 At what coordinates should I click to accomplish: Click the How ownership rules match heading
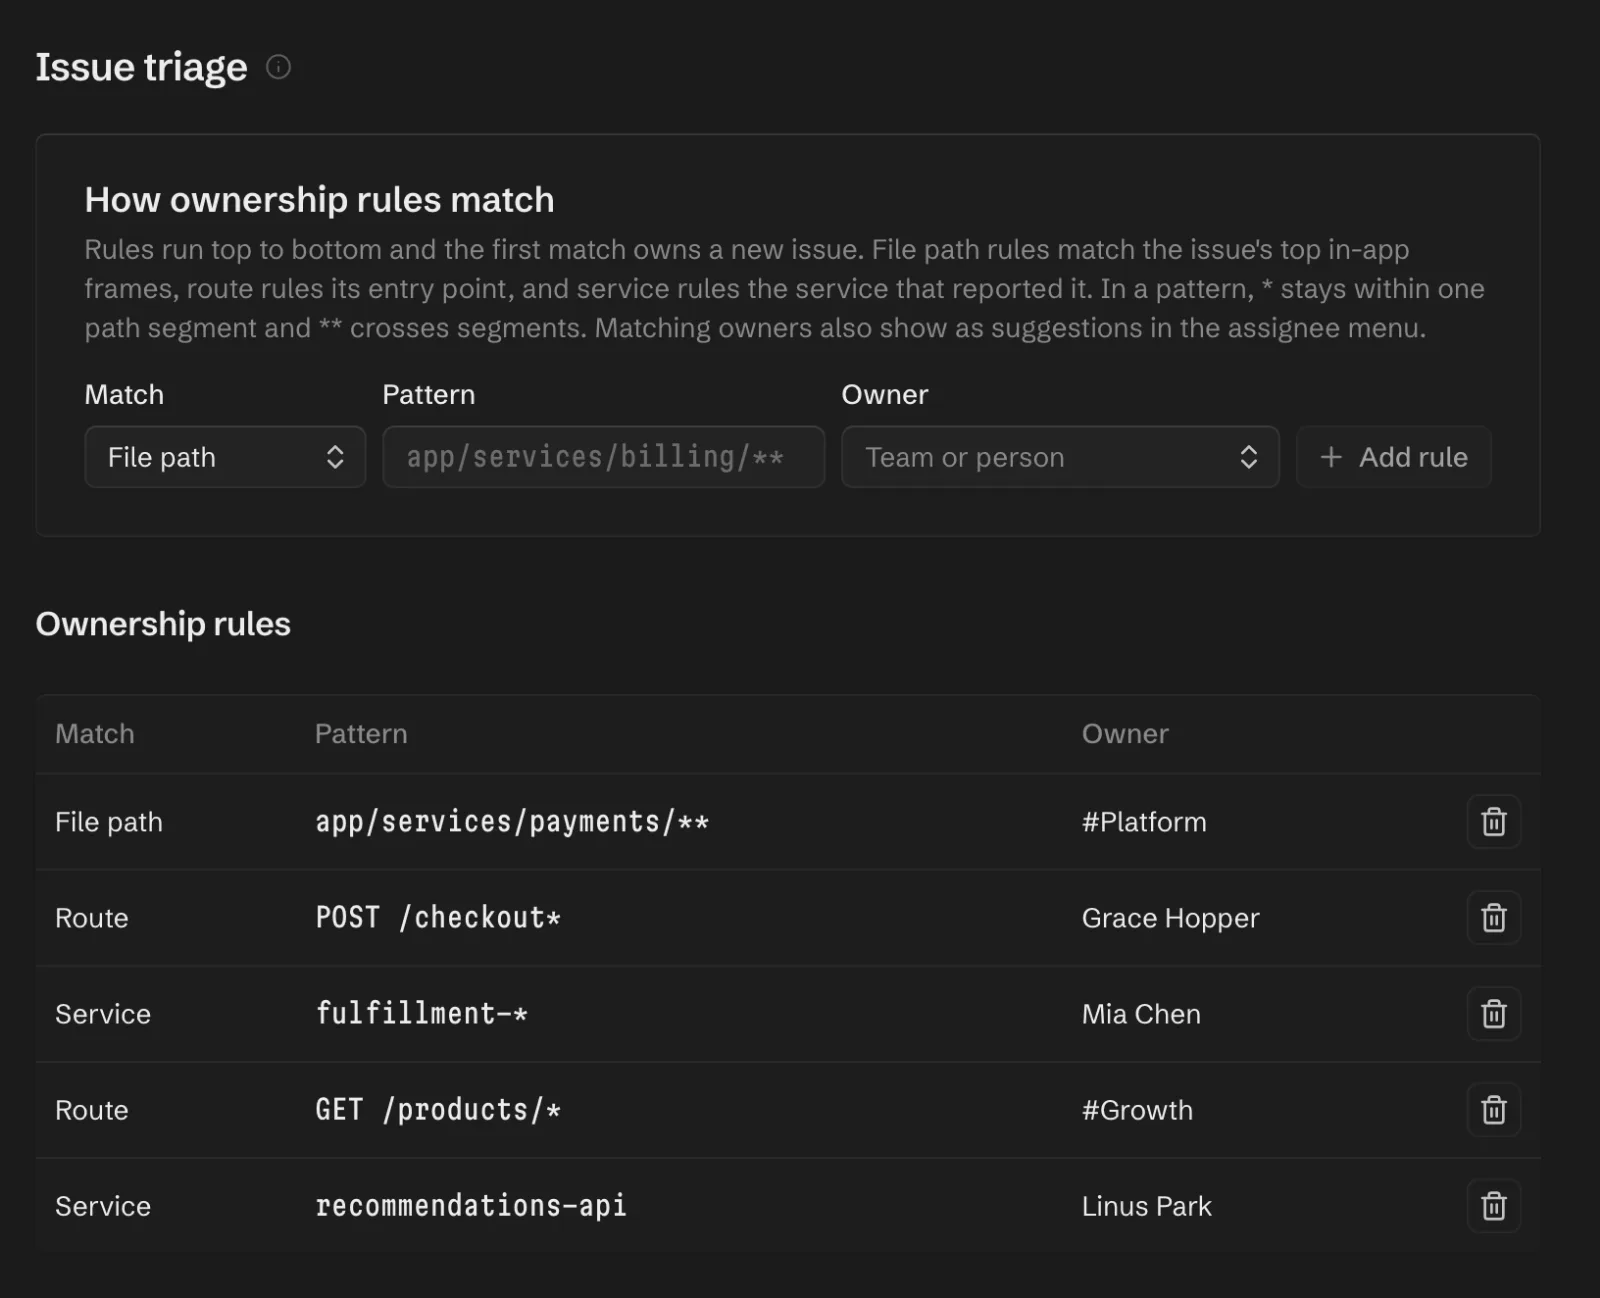[319, 200]
